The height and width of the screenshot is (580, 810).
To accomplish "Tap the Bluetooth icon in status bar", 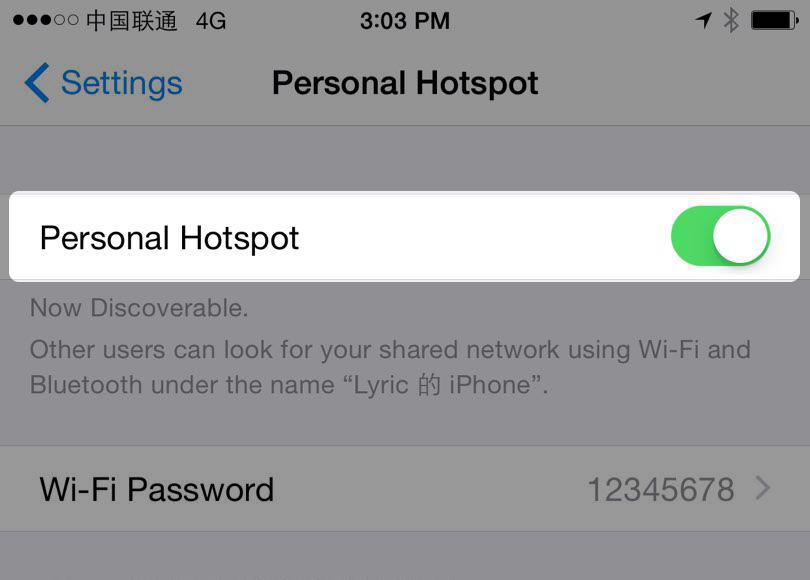I will (731, 21).
